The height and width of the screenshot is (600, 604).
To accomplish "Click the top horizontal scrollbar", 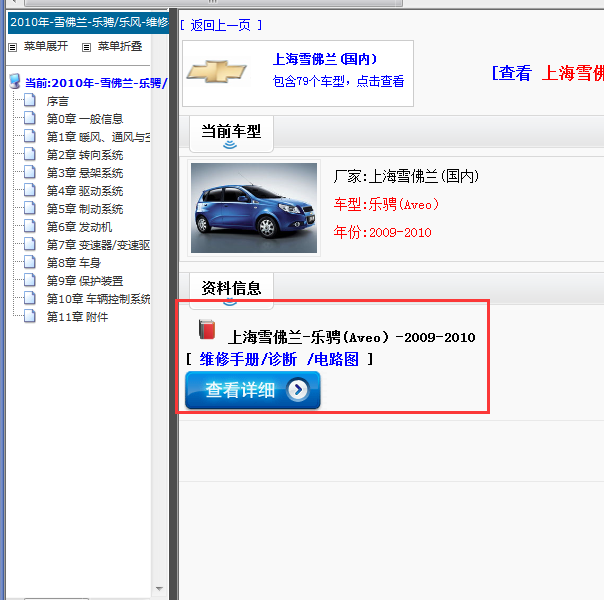I will pos(213,2).
